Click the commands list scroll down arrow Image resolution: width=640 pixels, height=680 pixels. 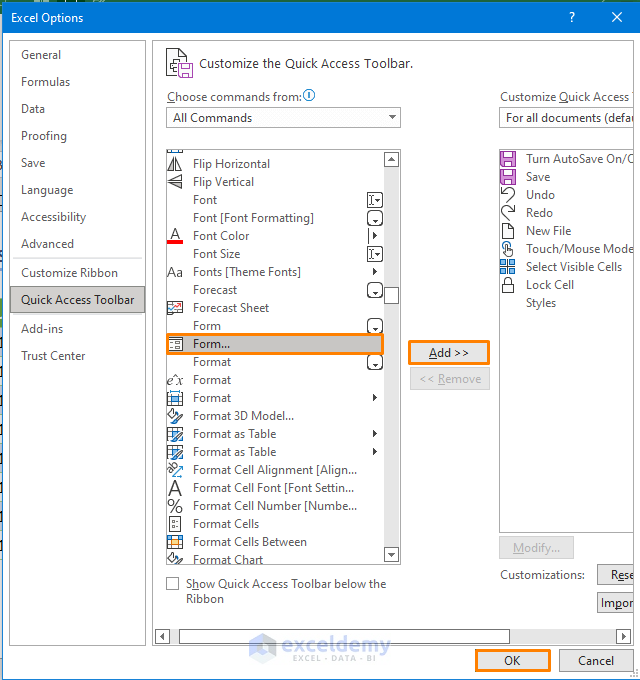[x=392, y=554]
